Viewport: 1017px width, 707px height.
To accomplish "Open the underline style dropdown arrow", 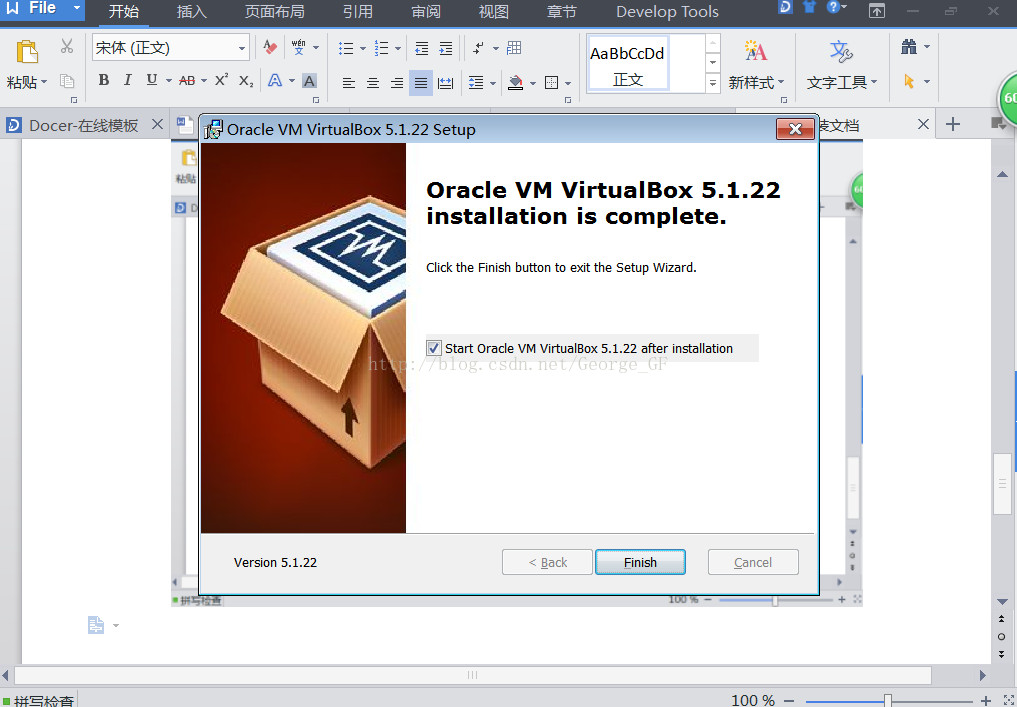I will pos(169,81).
